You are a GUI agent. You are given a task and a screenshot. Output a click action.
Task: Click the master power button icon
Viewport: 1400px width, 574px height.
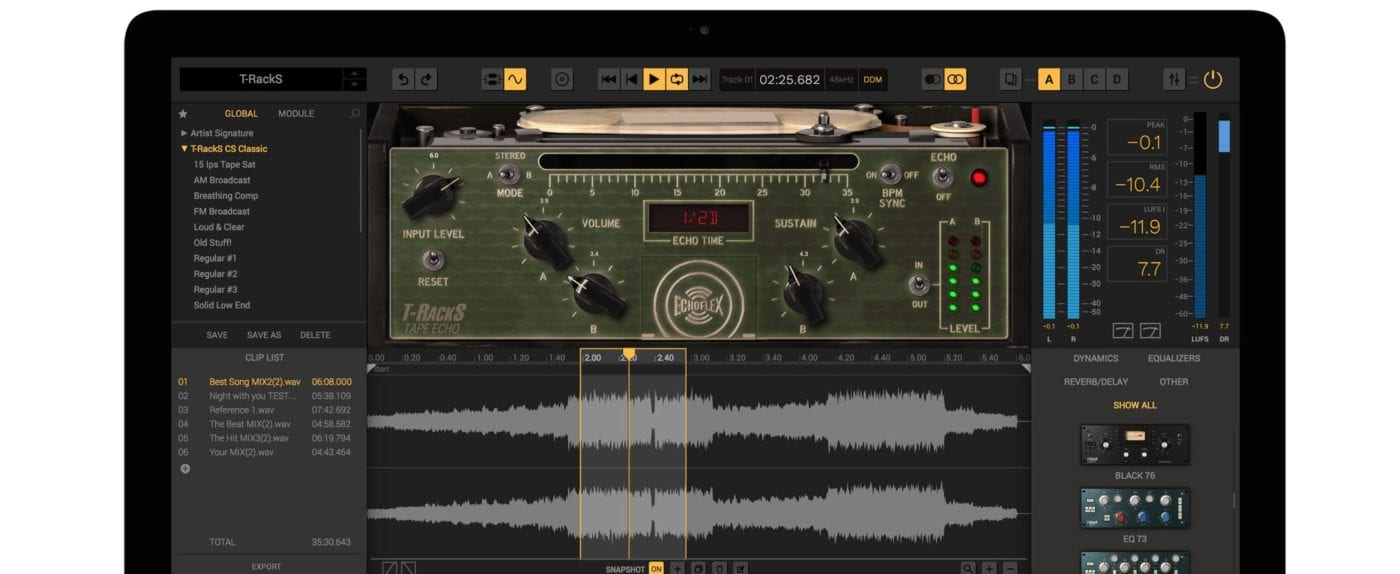pos(1213,80)
